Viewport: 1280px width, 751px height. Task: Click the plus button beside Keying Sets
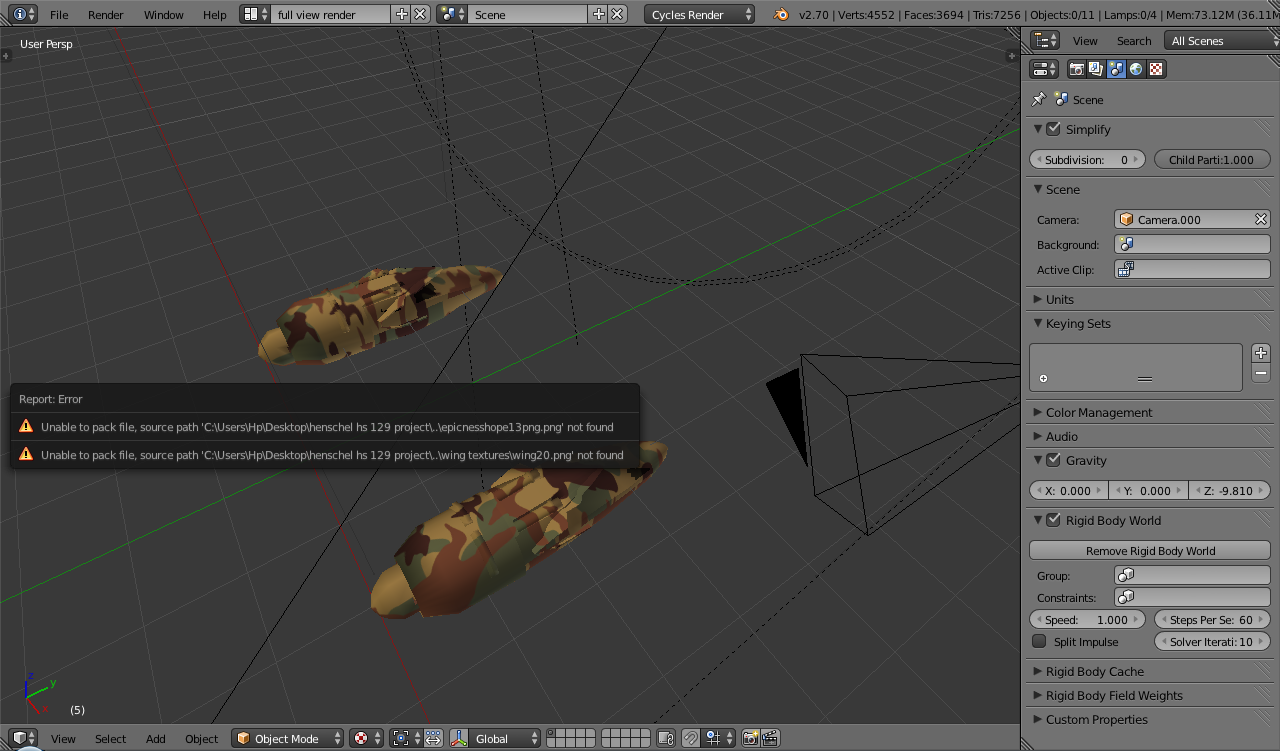(x=1261, y=353)
